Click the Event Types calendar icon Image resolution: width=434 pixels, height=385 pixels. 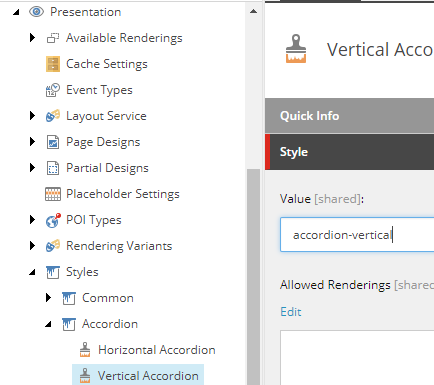click(x=53, y=90)
